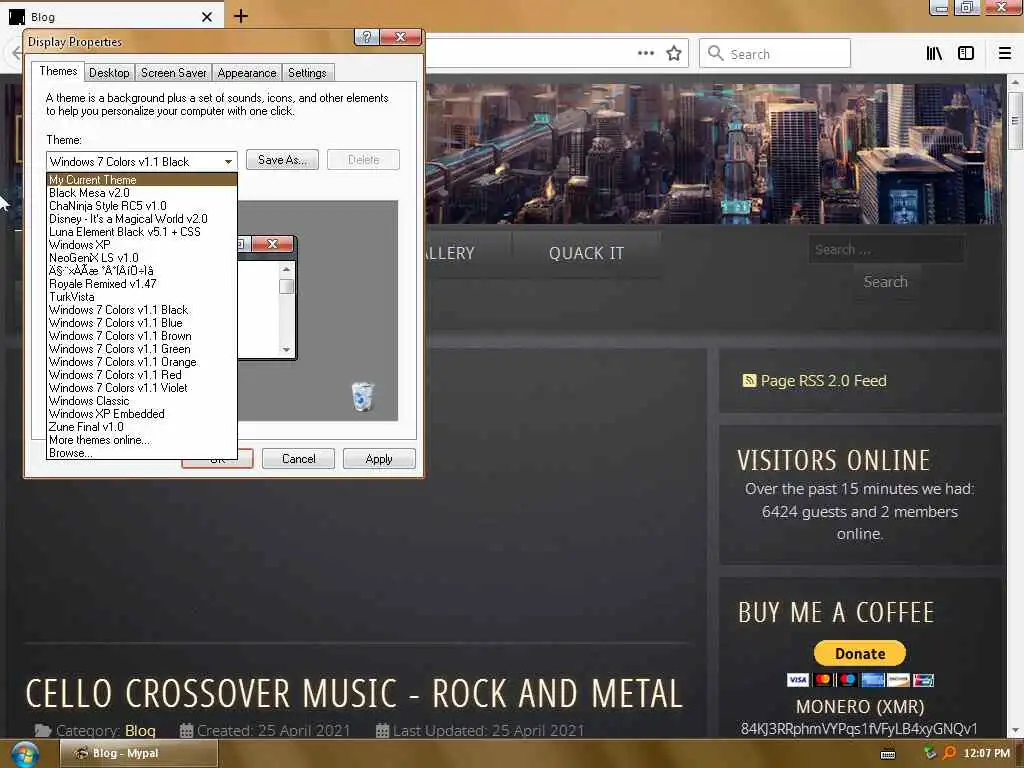This screenshot has width=1024, height=768.
Task: Click Cancel in Display Properties
Action: (x=298, y=459)
